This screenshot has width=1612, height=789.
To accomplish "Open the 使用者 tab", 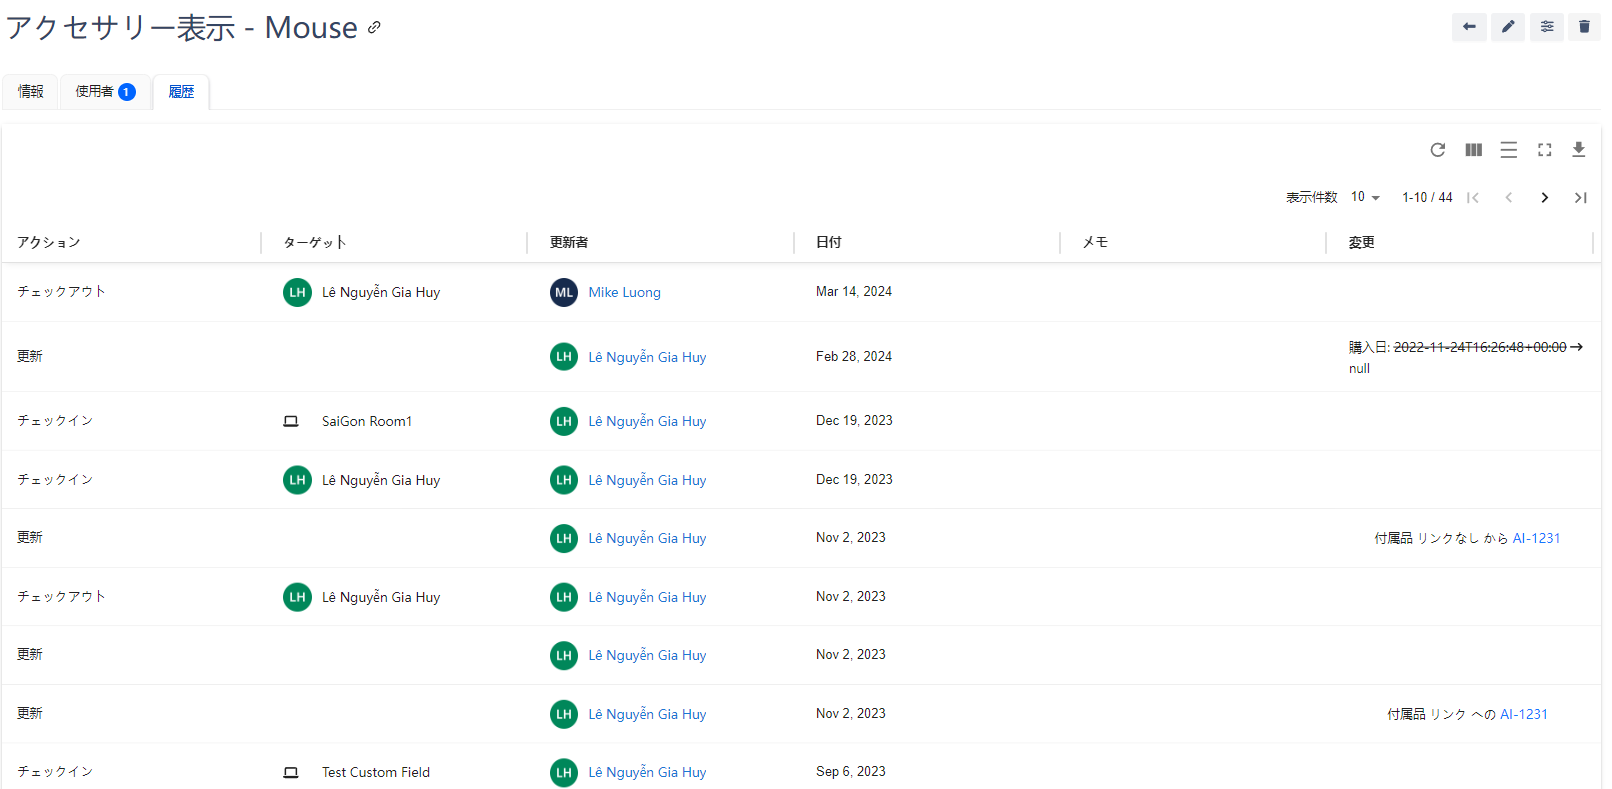I will 105,92.
